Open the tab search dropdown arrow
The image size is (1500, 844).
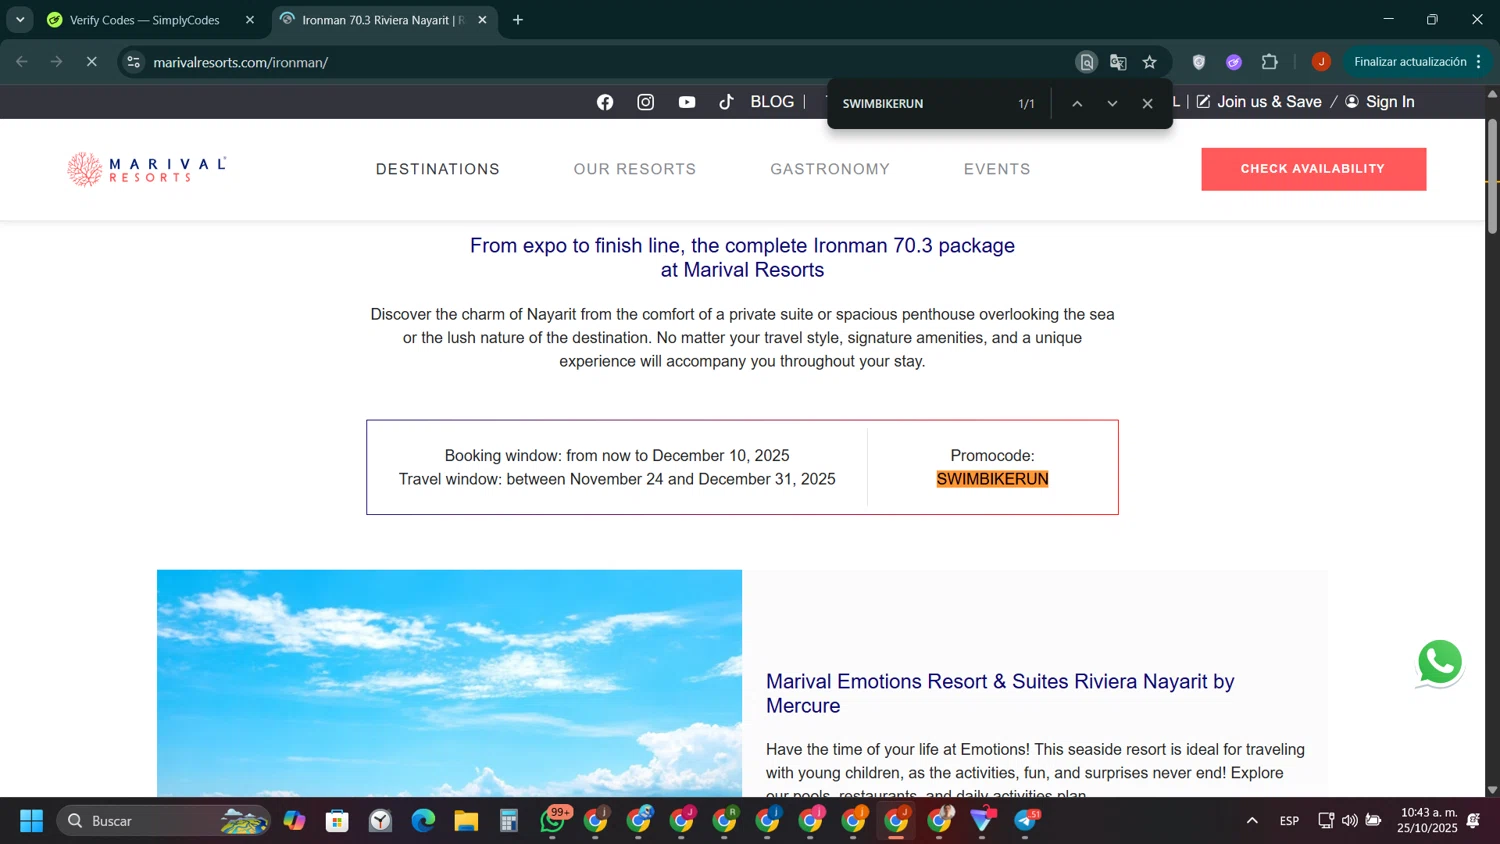[20, 20]
